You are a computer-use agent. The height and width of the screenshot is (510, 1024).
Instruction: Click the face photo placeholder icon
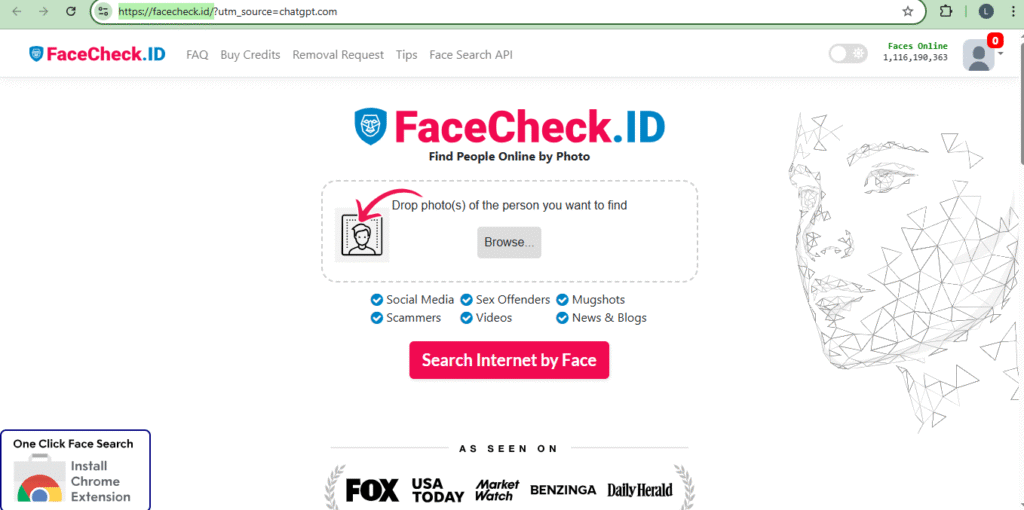(362, 235)
